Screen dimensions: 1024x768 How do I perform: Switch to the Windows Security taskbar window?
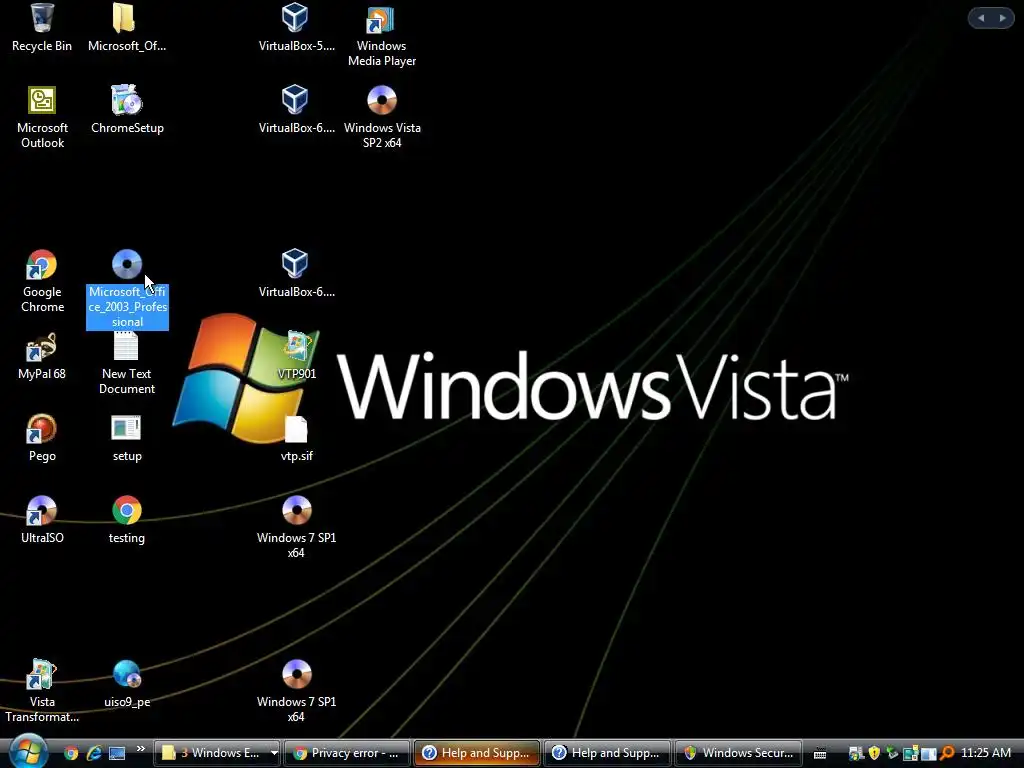click(738, 753)
